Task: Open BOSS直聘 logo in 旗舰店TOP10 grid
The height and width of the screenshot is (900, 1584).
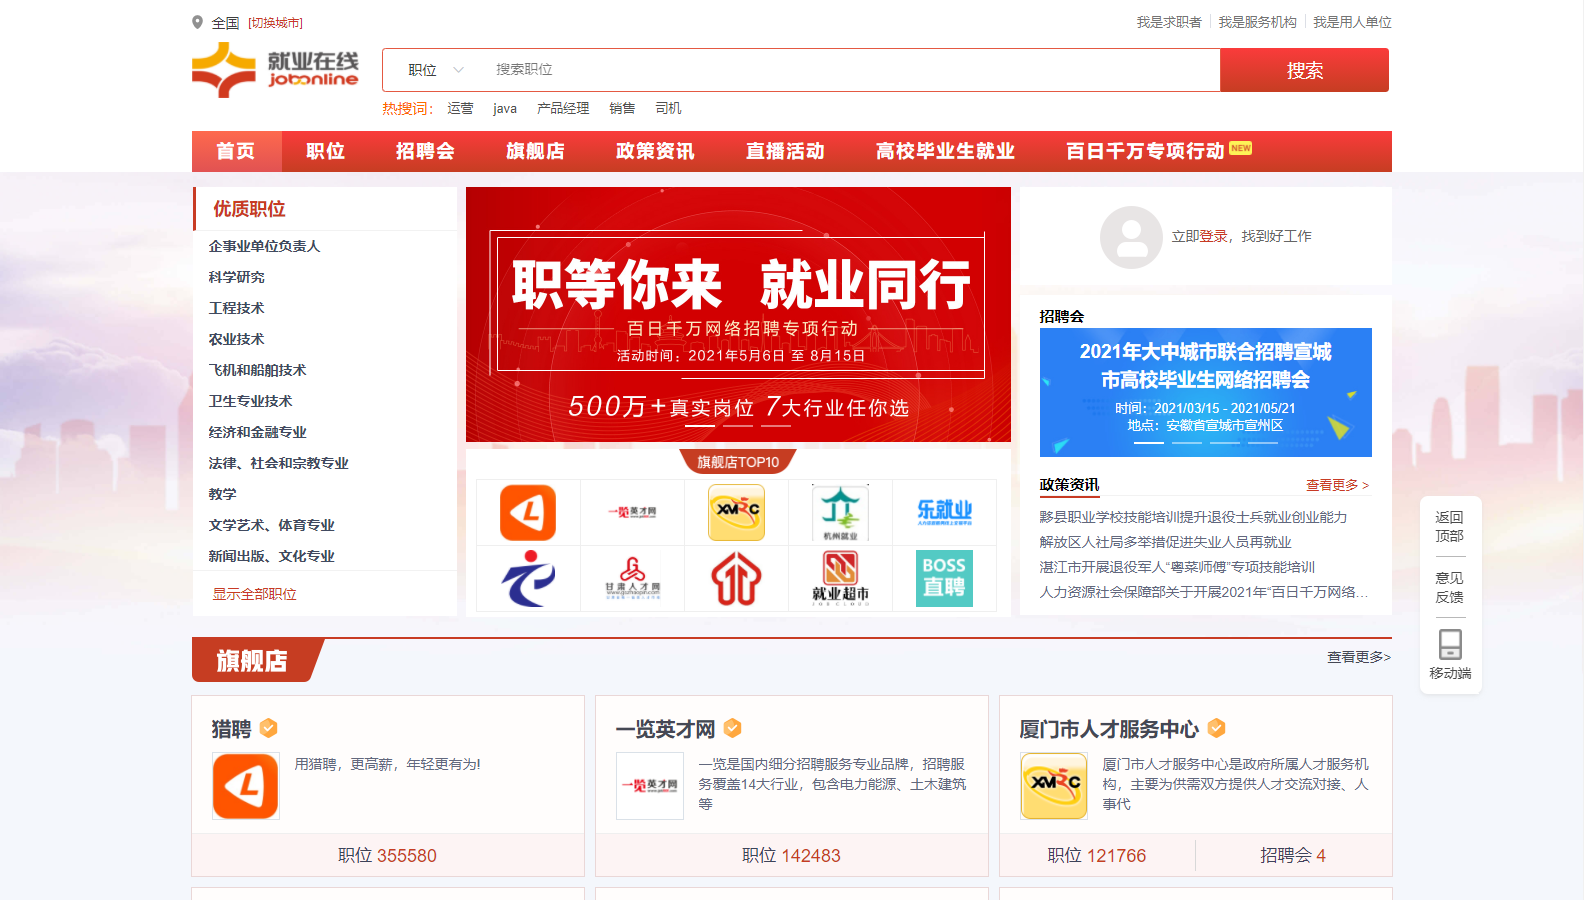Action: pyautogui.click(x=944, y=579)
